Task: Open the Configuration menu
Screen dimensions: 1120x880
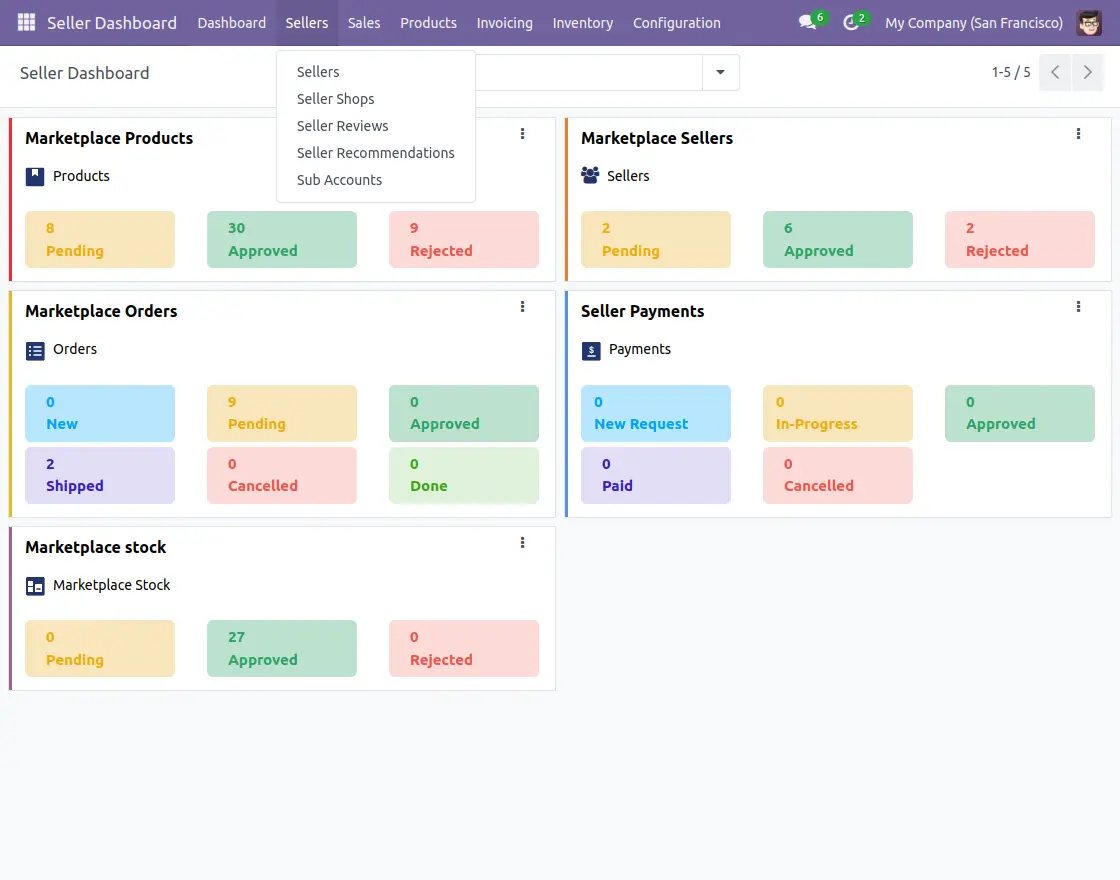Action: tap(677, 22)
